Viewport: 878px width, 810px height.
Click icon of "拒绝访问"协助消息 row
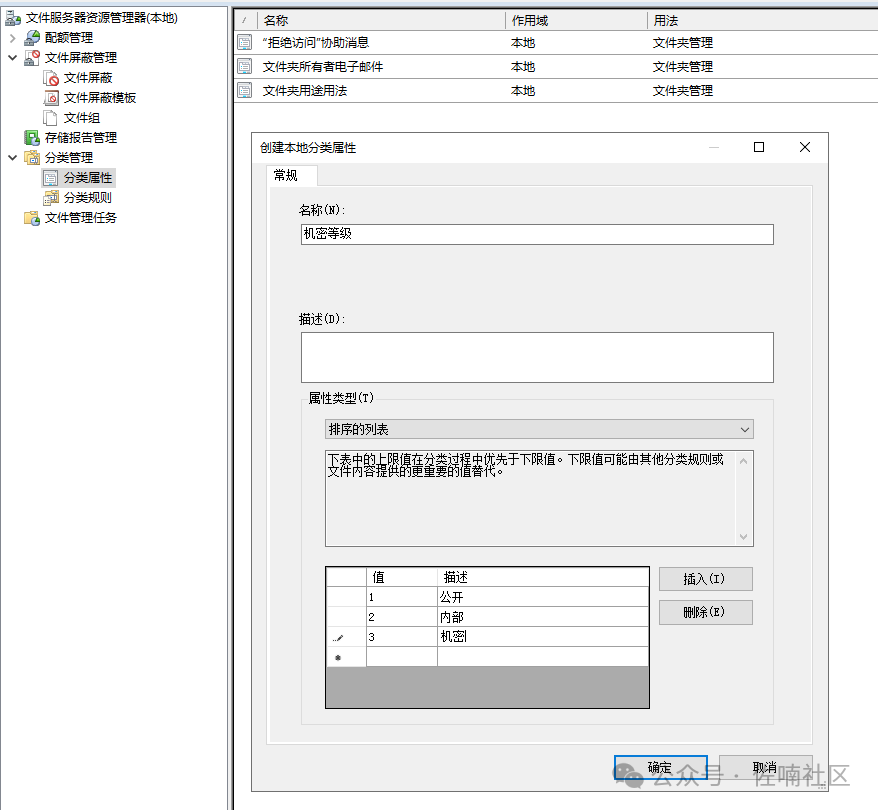[x=245, y=43]
